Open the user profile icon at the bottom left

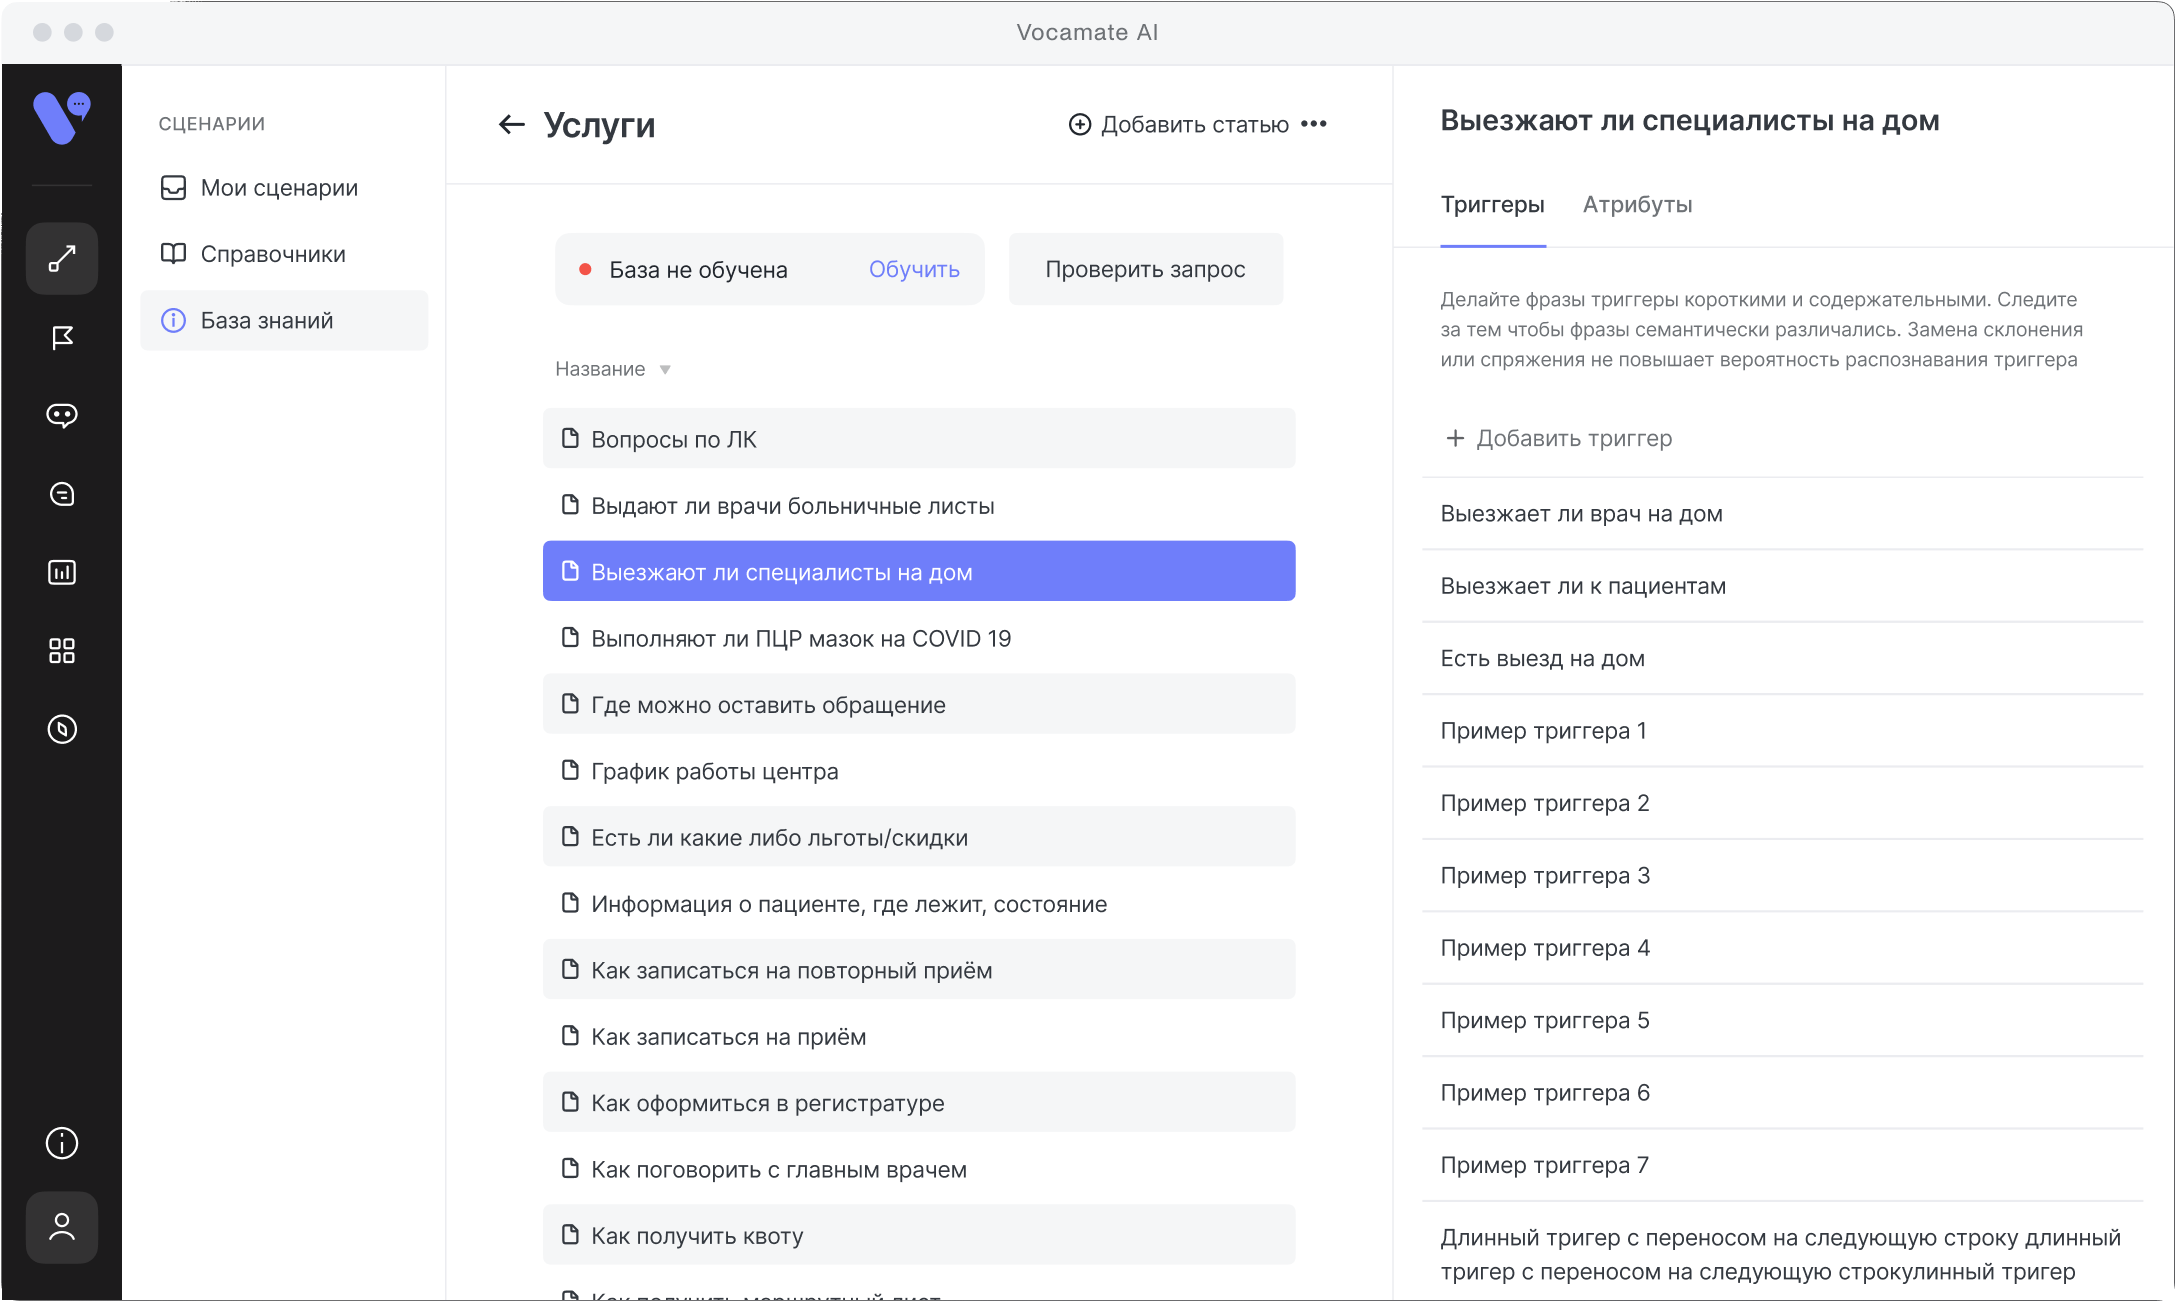coord(62,1227)
